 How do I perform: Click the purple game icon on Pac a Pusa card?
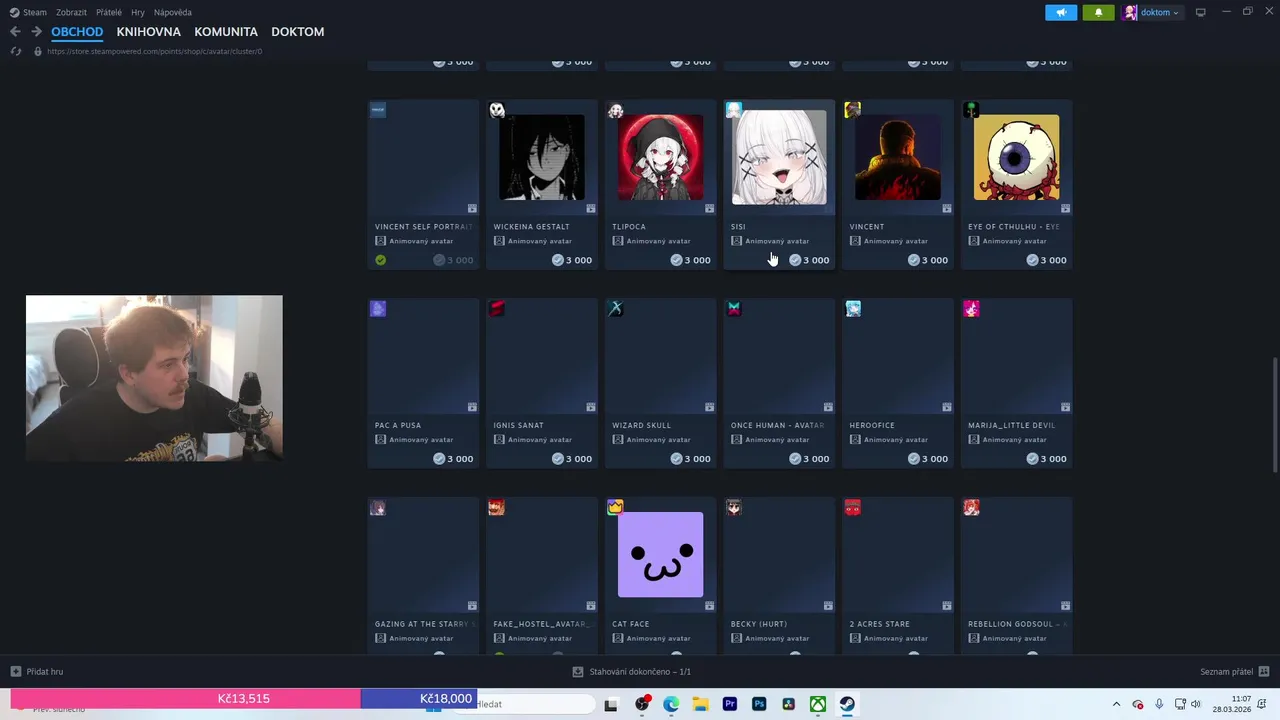[x=378, y=309]
